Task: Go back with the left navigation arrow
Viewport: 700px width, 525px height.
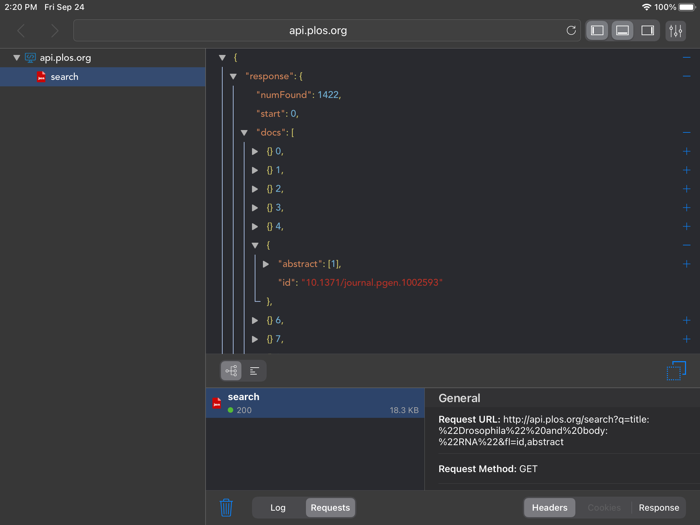Action: (21, 31)
